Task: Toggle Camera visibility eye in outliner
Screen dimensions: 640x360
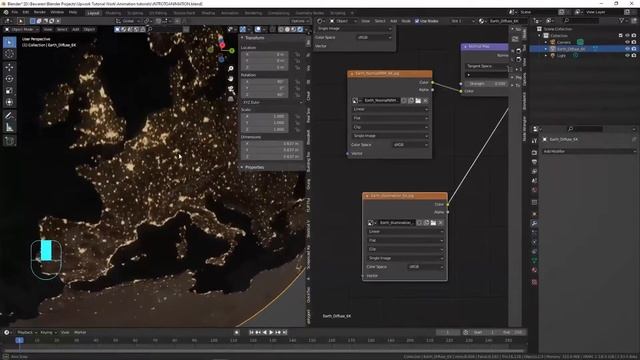Action: (627, 42)
